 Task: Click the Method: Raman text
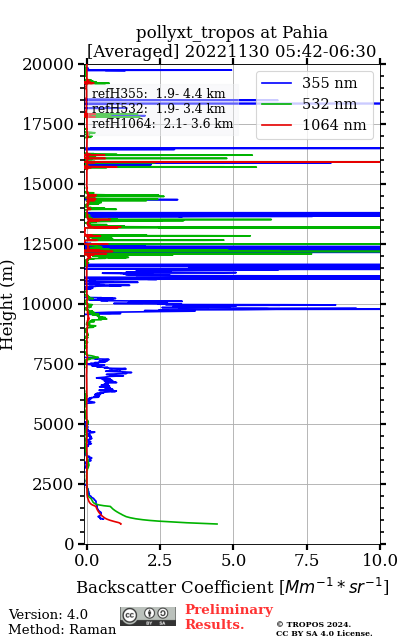pyautogui.click(x=62, y=630)
